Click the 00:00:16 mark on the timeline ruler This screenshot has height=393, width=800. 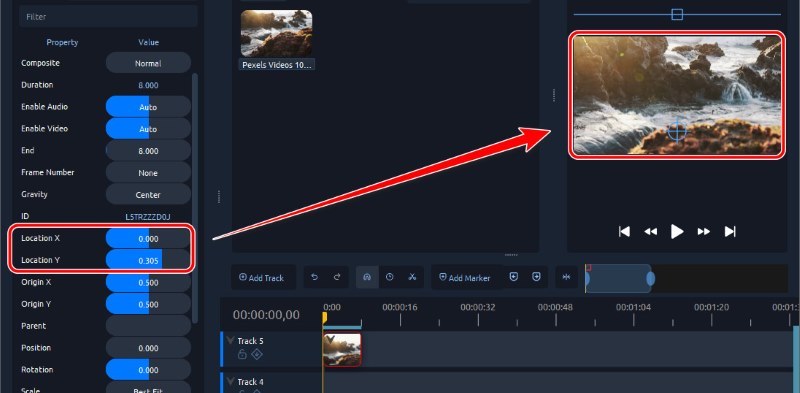point(400,307)
